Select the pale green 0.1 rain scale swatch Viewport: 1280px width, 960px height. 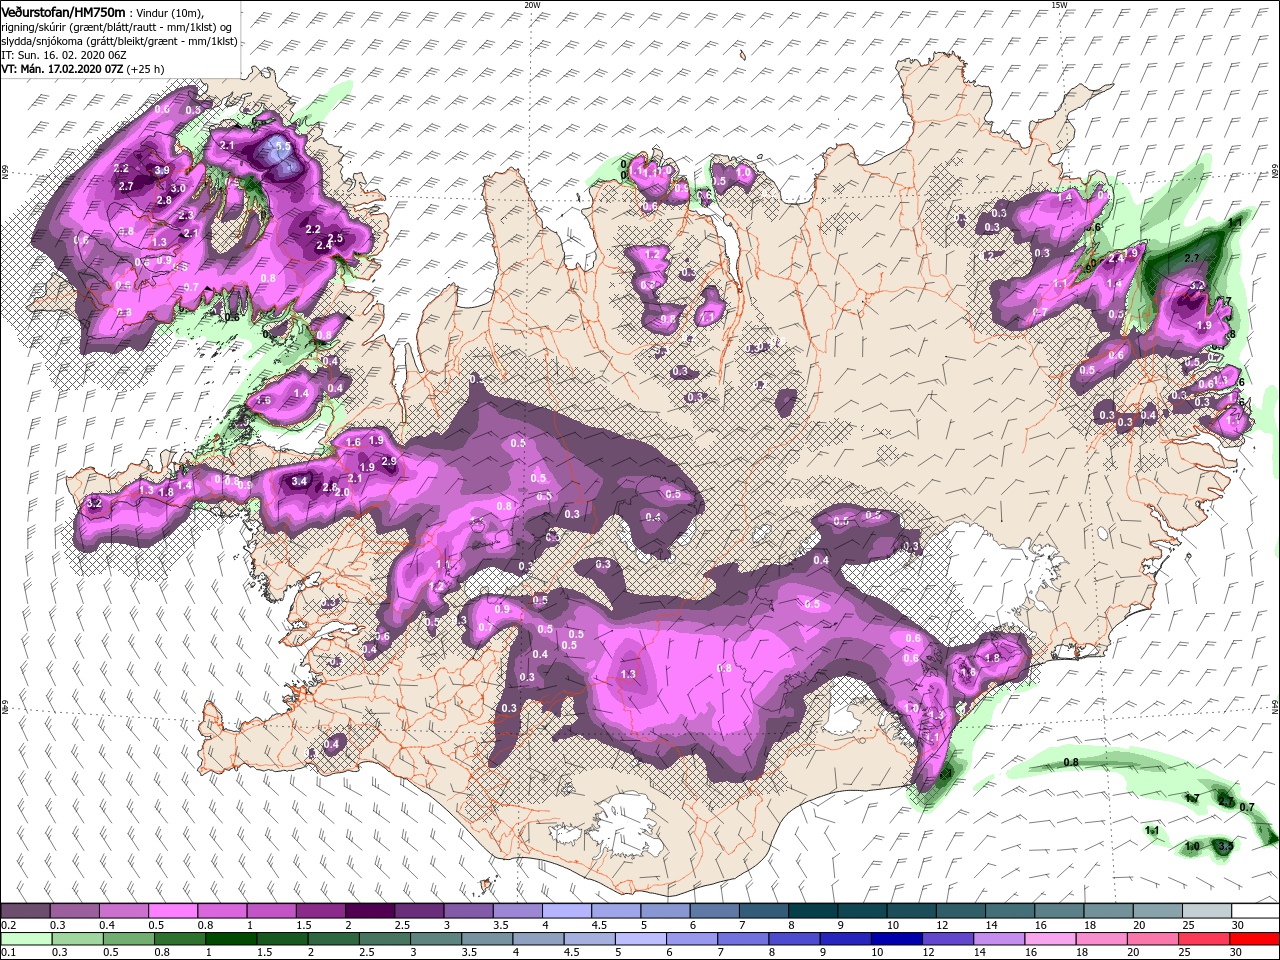[25, 939]
